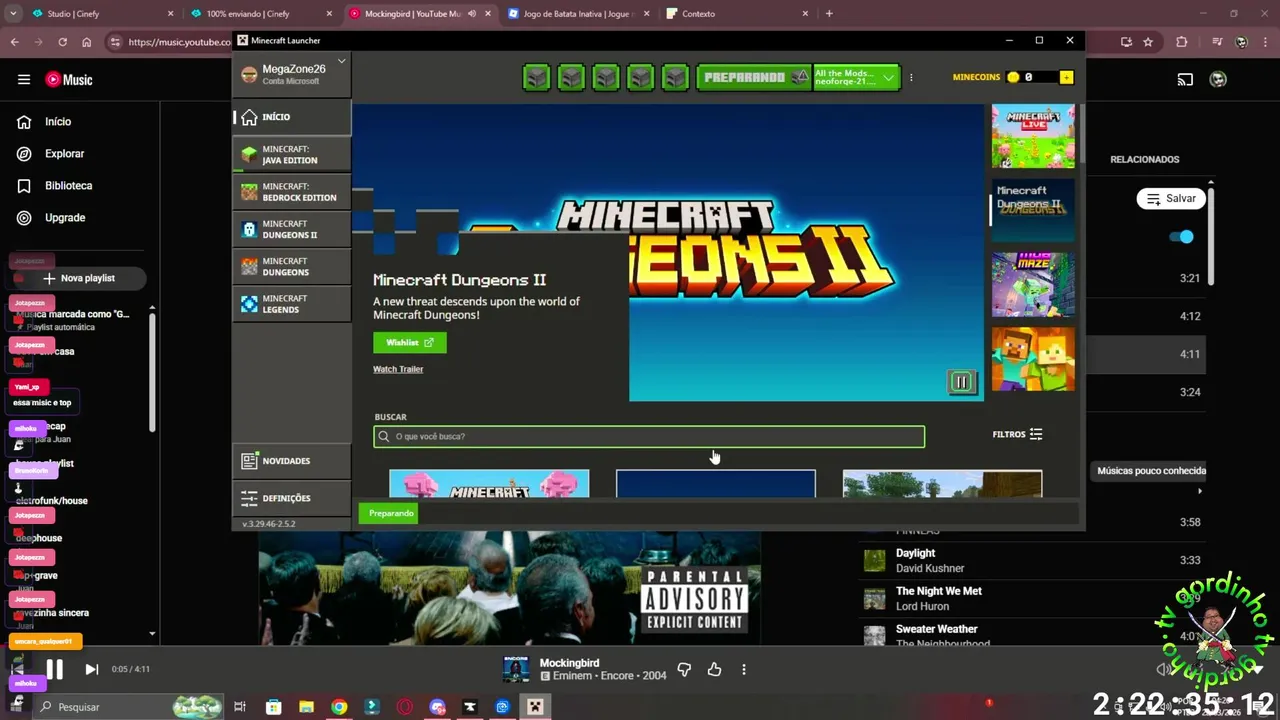This screenshot has height=720, width=1280.
Task: Go to Chrome home page
Action: [87, 42]
